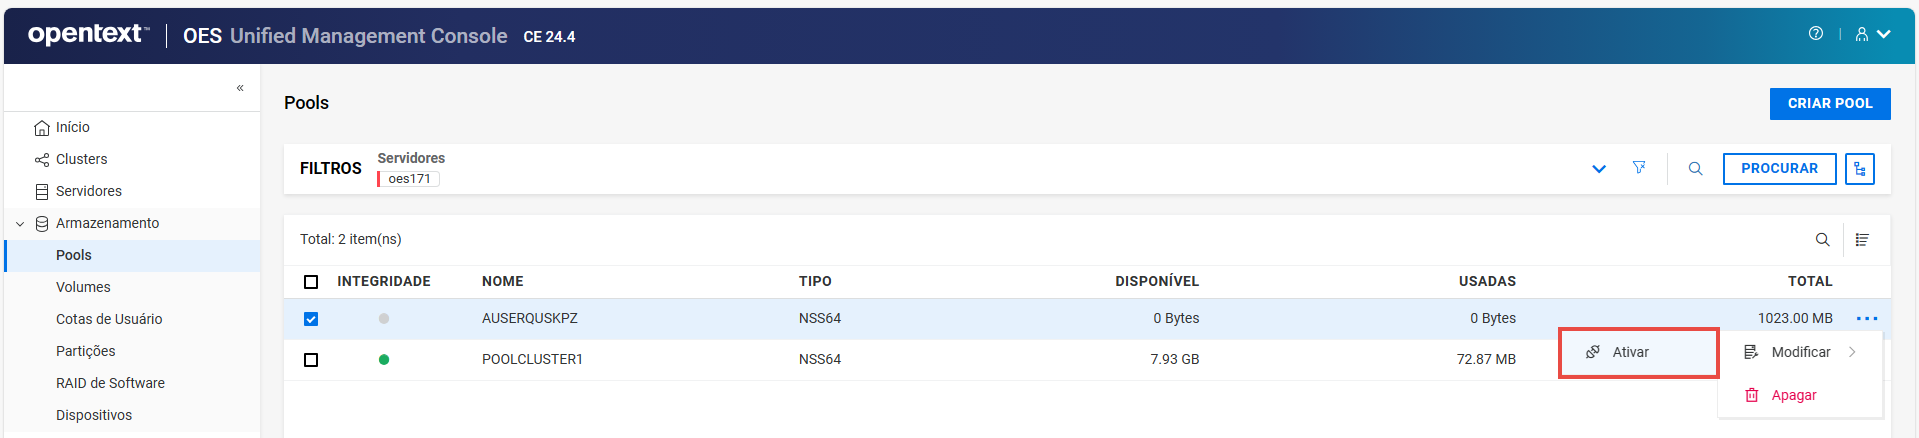Select Ativar from the context menu

(1630, 352)
